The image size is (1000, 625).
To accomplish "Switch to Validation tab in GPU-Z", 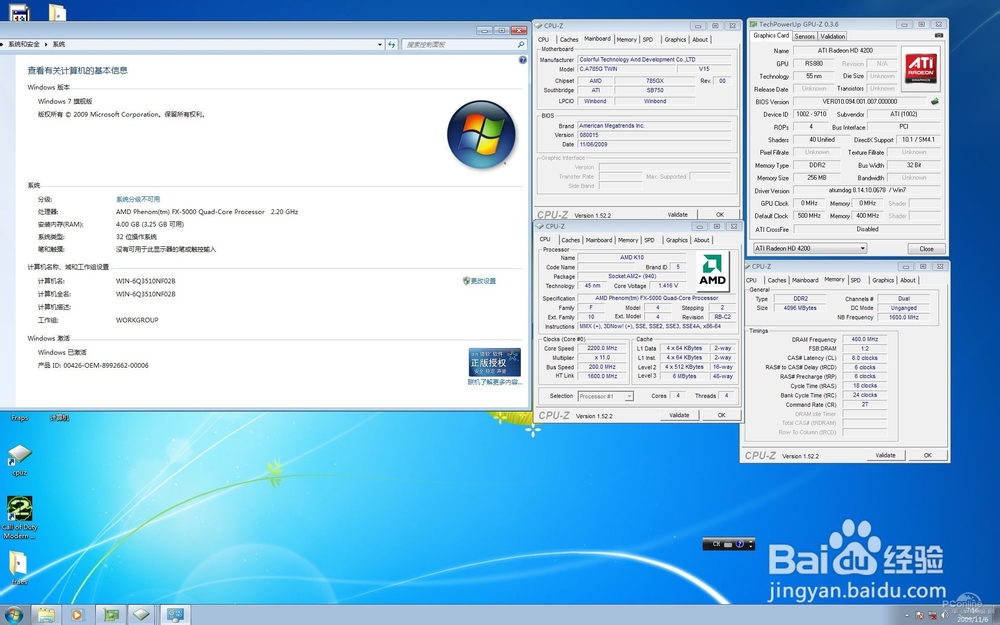I will (x=832, y=36).
